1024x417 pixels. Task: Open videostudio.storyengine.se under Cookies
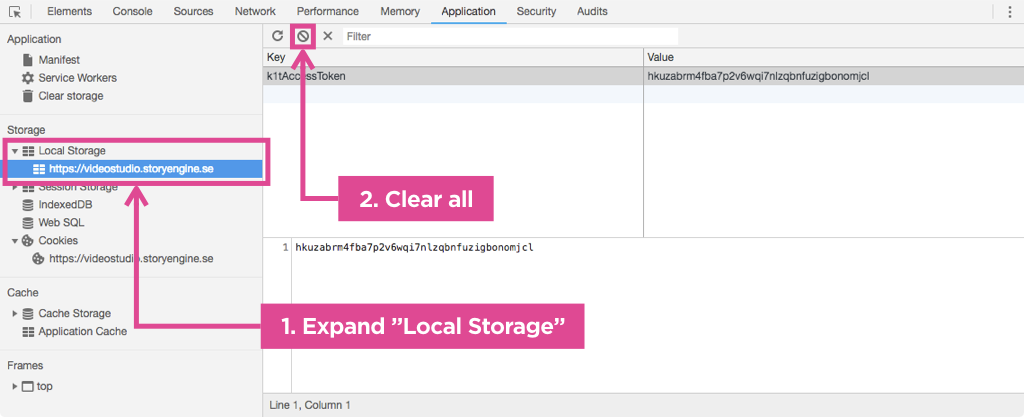tap(130, 259)
